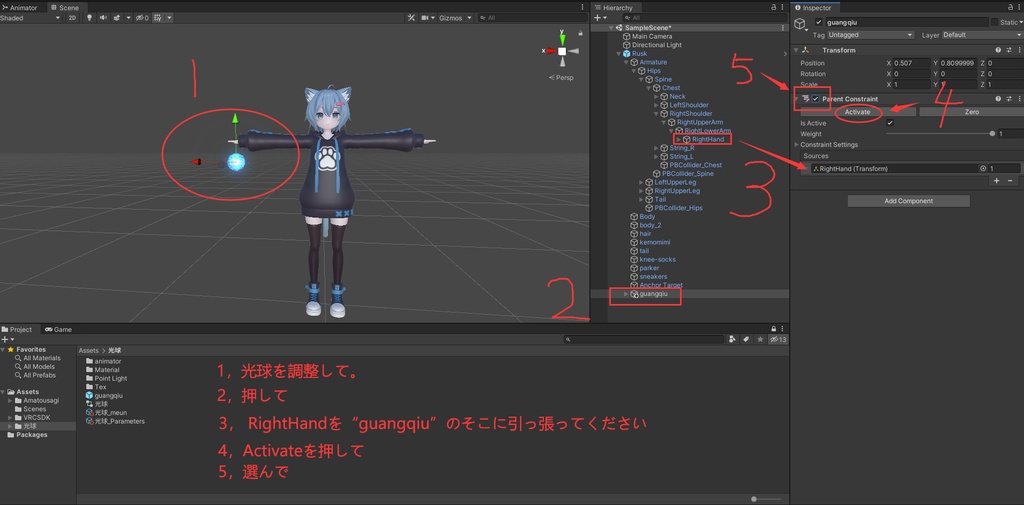Open the grid settings dropdown arrow
This screenshot has width=1024, height=505.
click(x=169, y=18)
